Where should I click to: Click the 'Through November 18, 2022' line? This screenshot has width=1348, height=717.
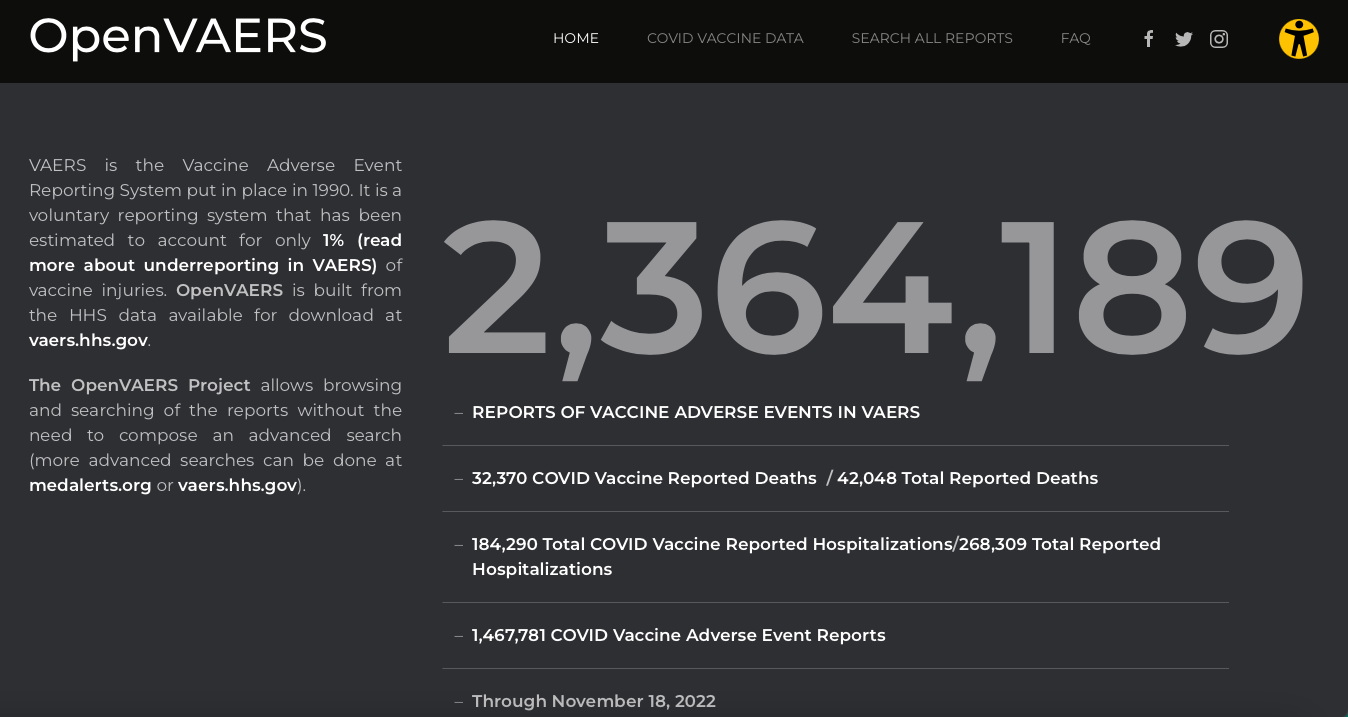593,701
